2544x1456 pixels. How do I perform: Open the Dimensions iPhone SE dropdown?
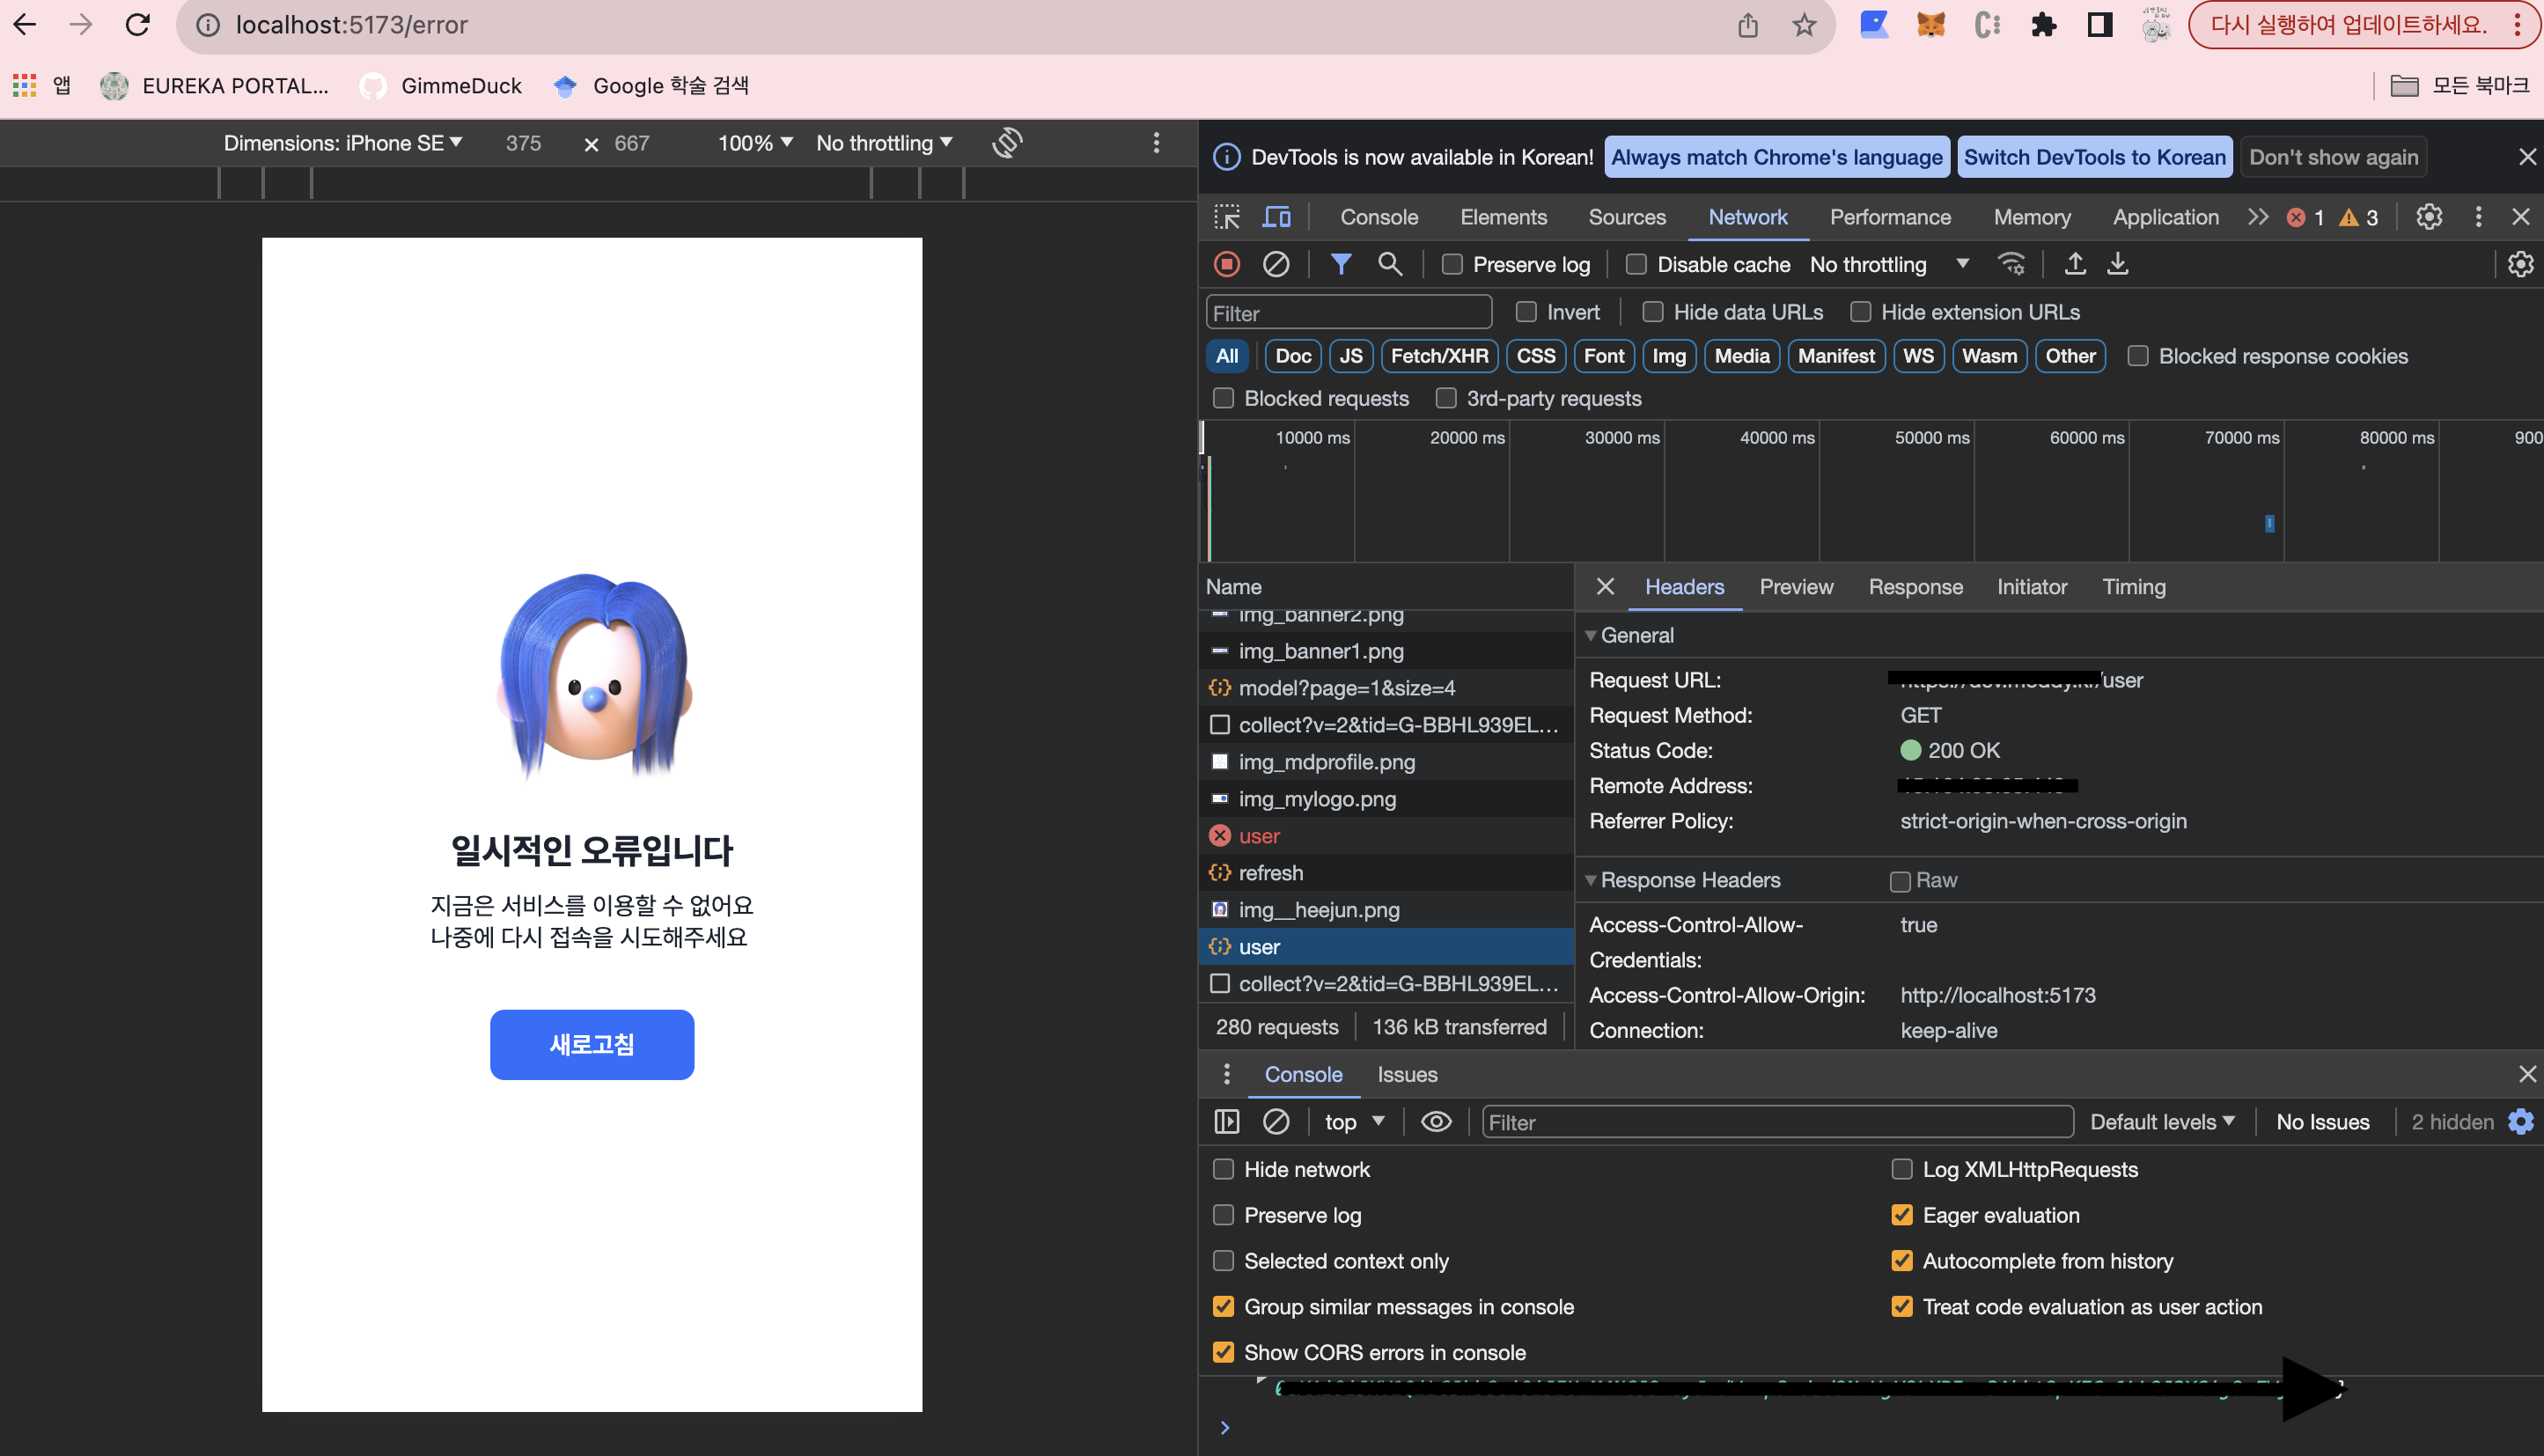(x=342, y=143)
